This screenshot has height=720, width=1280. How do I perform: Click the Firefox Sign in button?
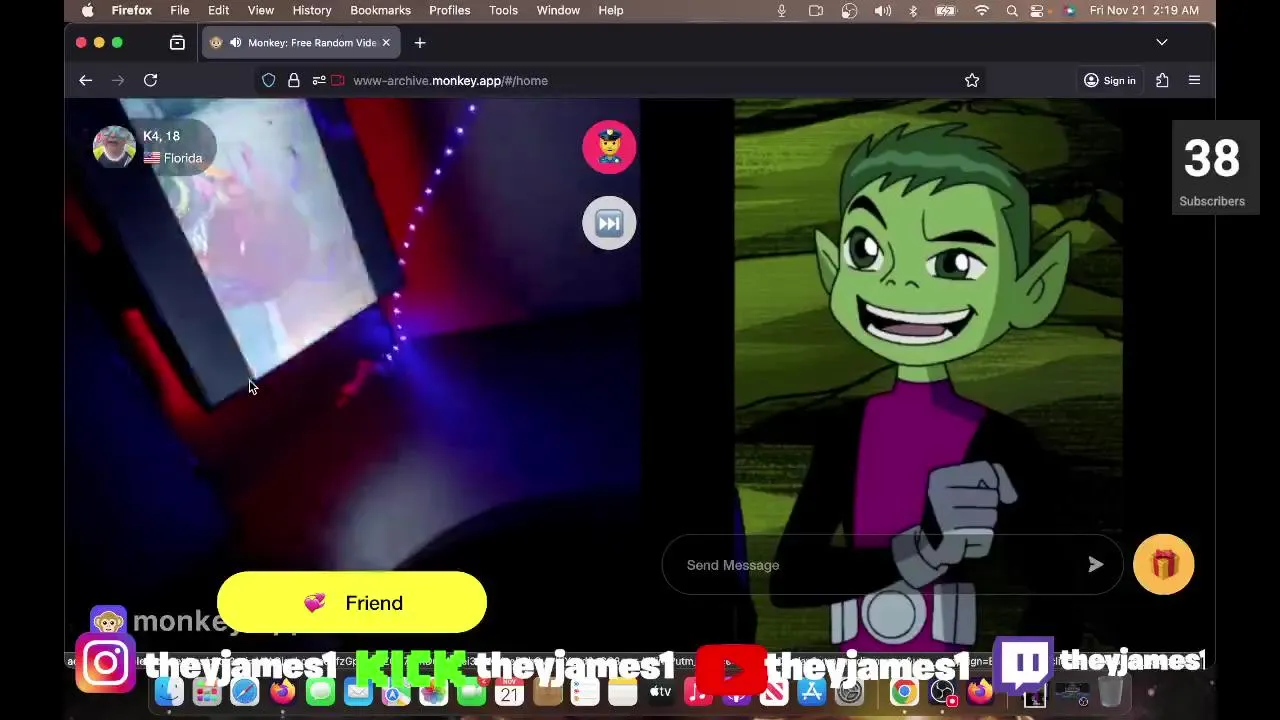pyautogui.click(x=1110, y=80)
